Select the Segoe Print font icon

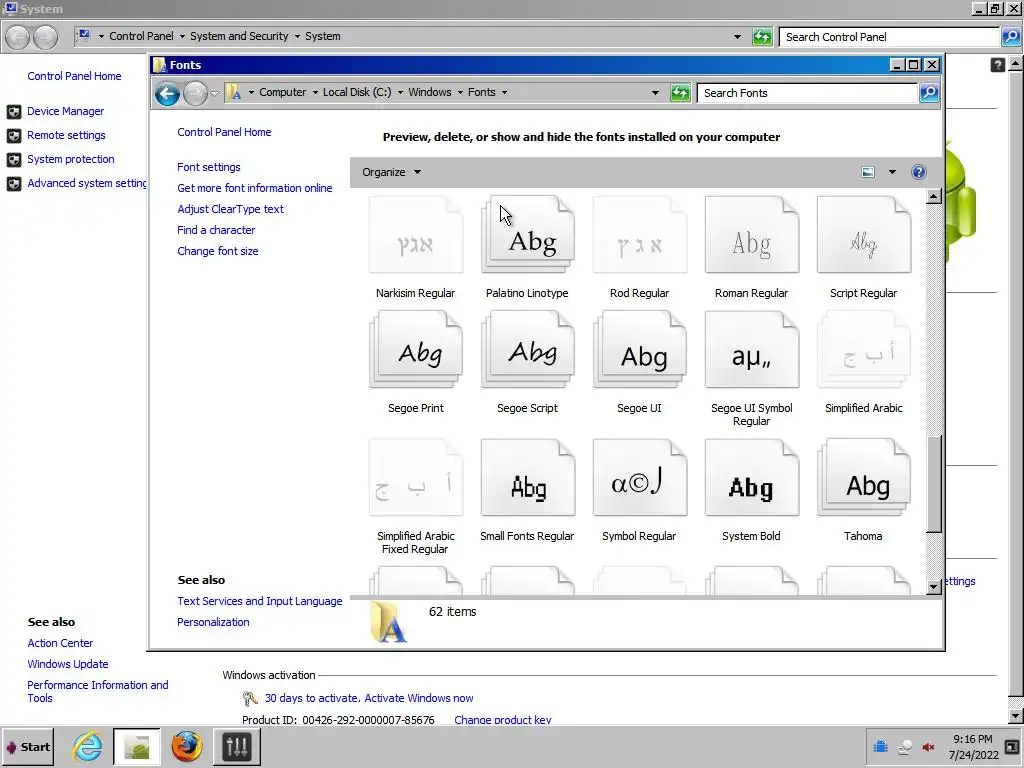416,350
